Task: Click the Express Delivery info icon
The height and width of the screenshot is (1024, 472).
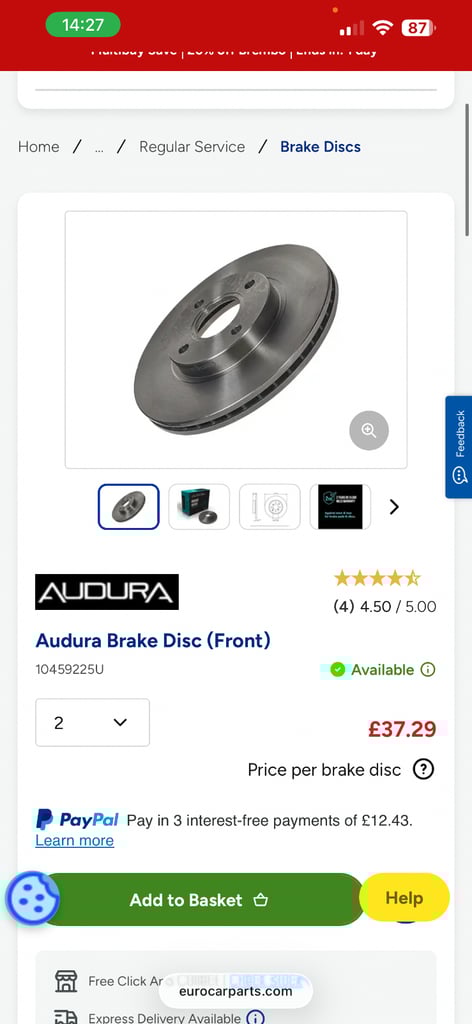Action: click(255, 1017)
